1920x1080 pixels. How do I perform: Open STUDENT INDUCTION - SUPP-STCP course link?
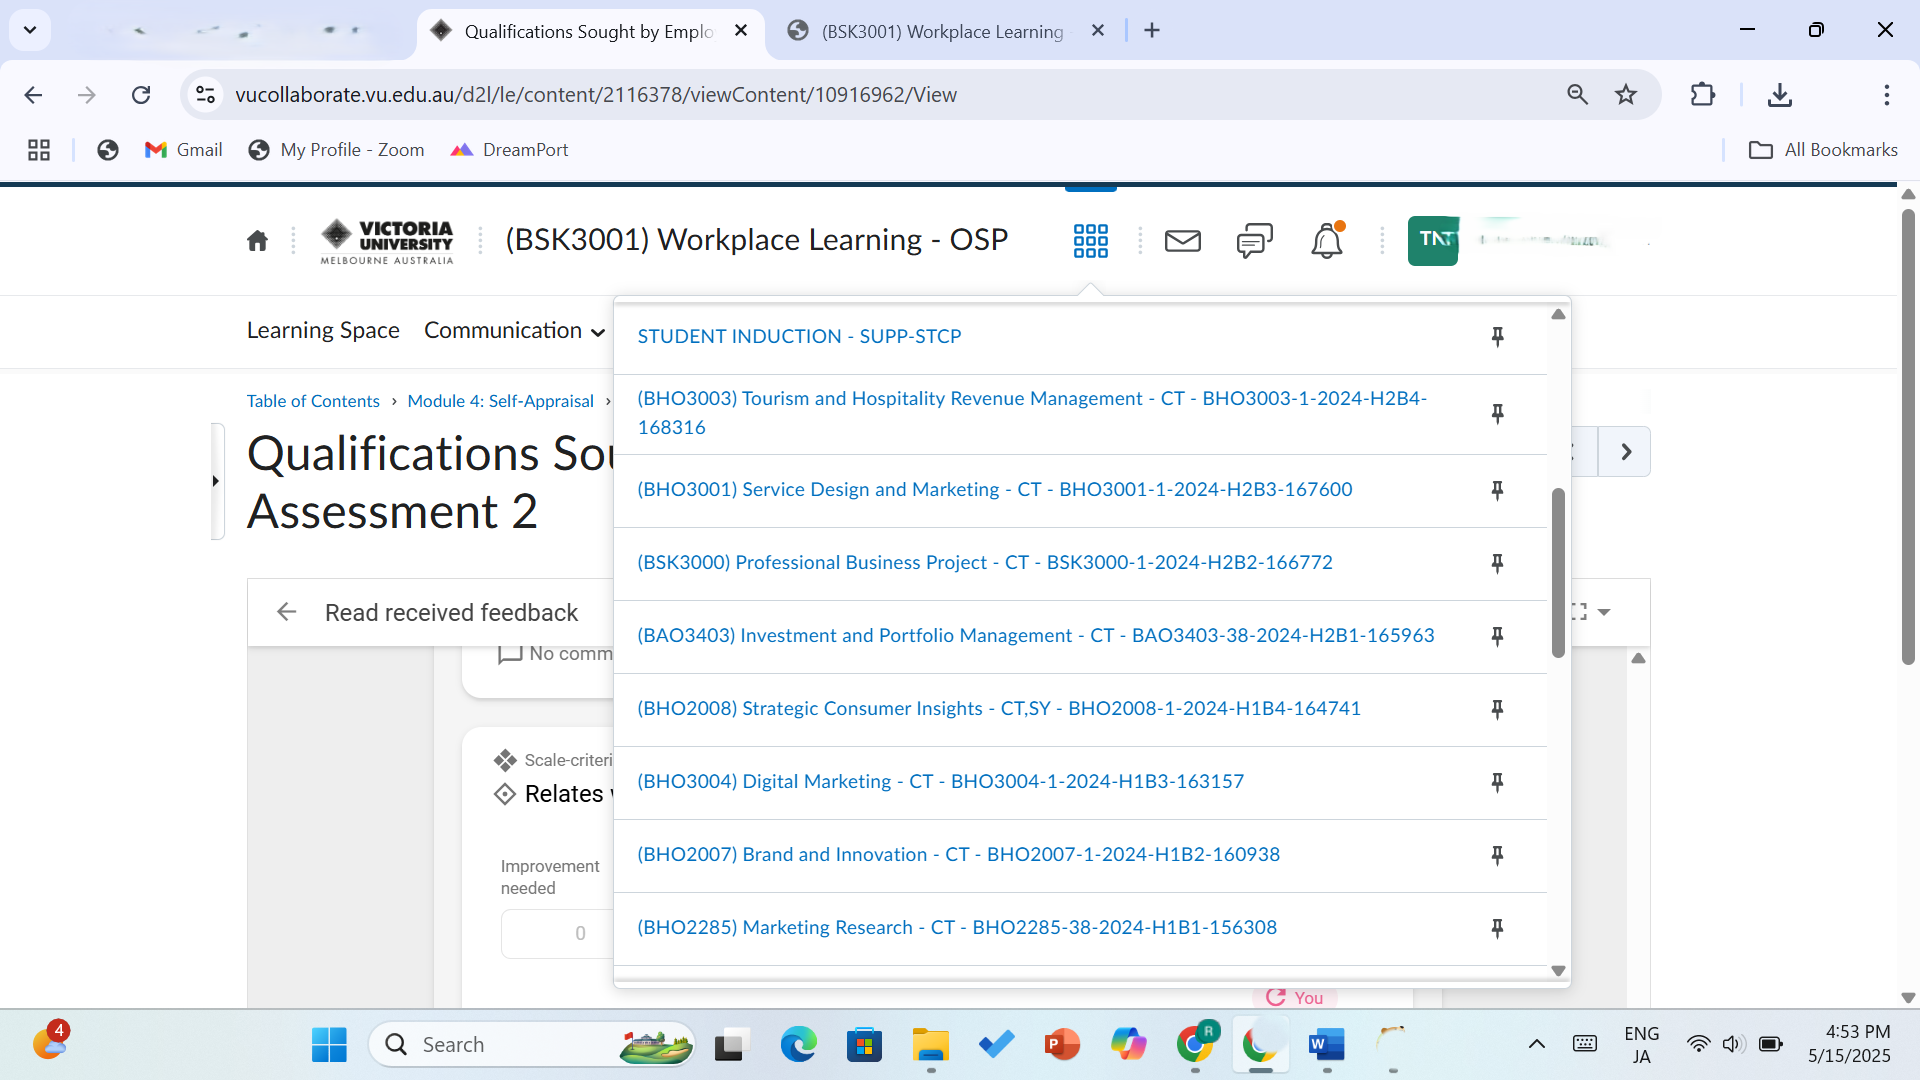pos(799,336)
